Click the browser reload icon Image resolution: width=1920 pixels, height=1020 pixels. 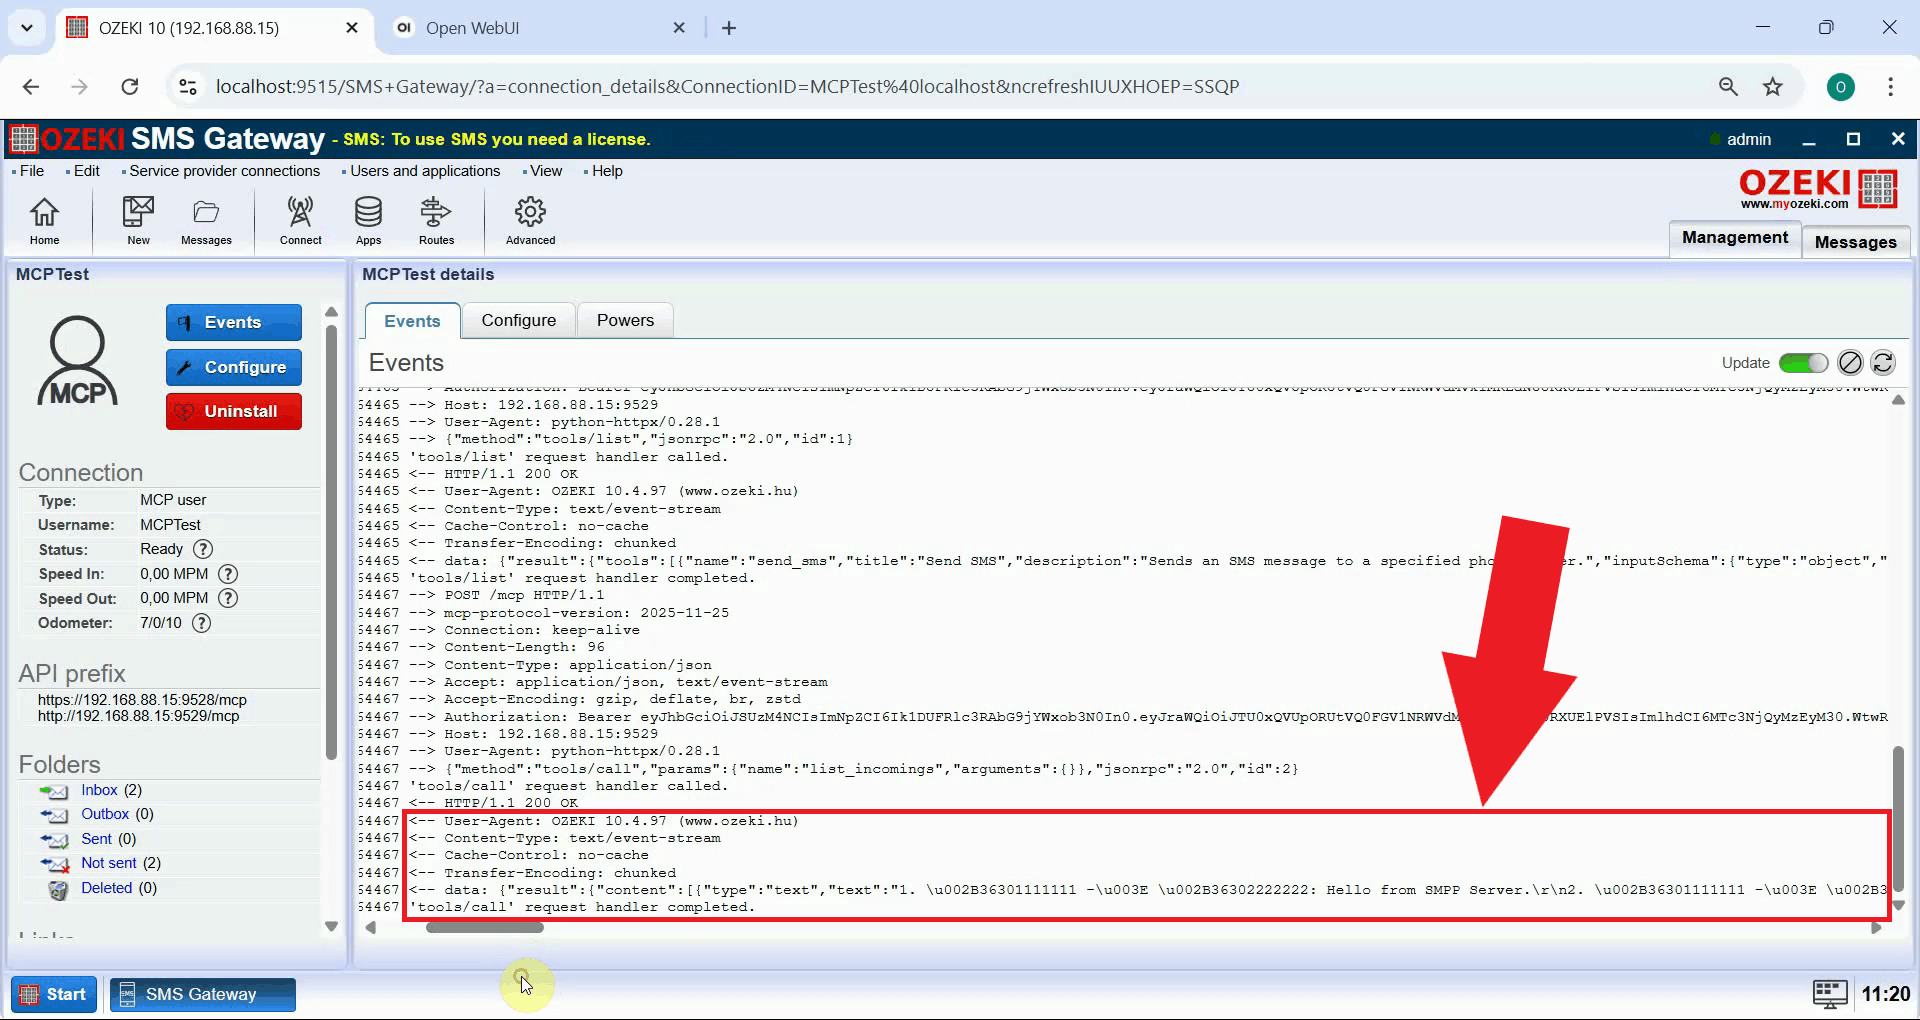[x=130, y=87]
